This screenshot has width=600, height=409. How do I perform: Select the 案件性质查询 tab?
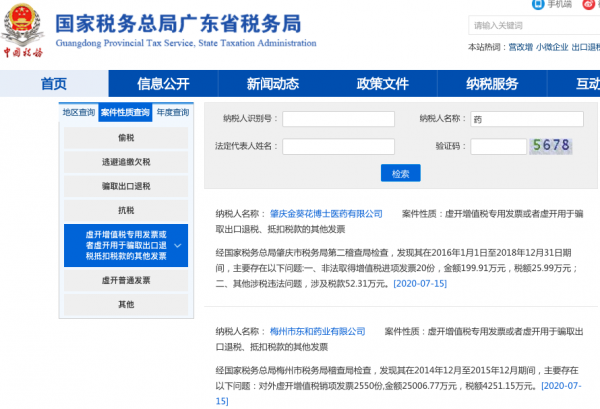(125, 113)
